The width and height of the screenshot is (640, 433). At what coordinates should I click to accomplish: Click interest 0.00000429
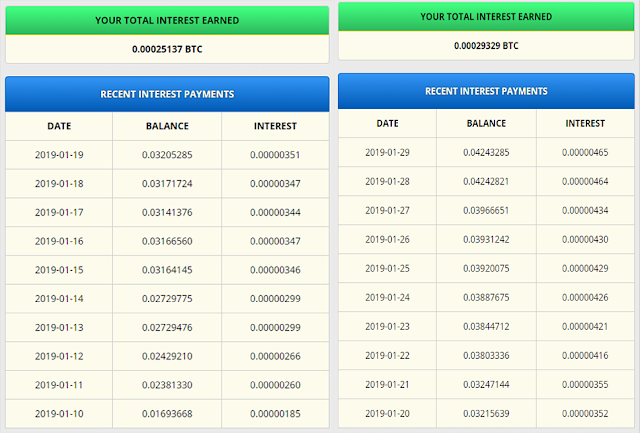tap(585, 269)
